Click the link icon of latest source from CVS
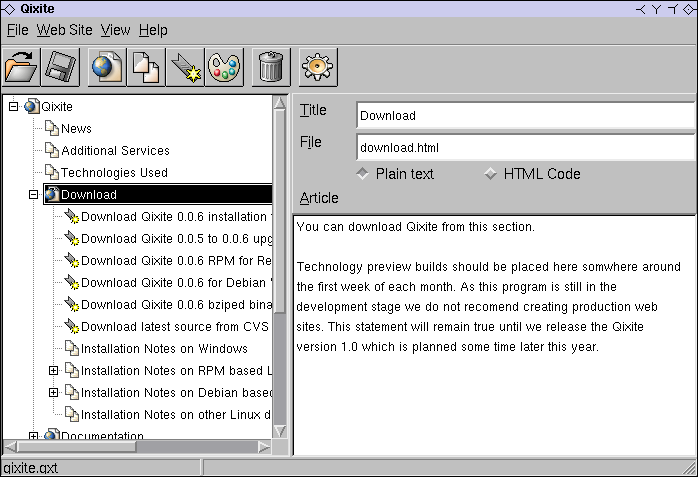Screen dimensions: 698x477 pos(71,326)
